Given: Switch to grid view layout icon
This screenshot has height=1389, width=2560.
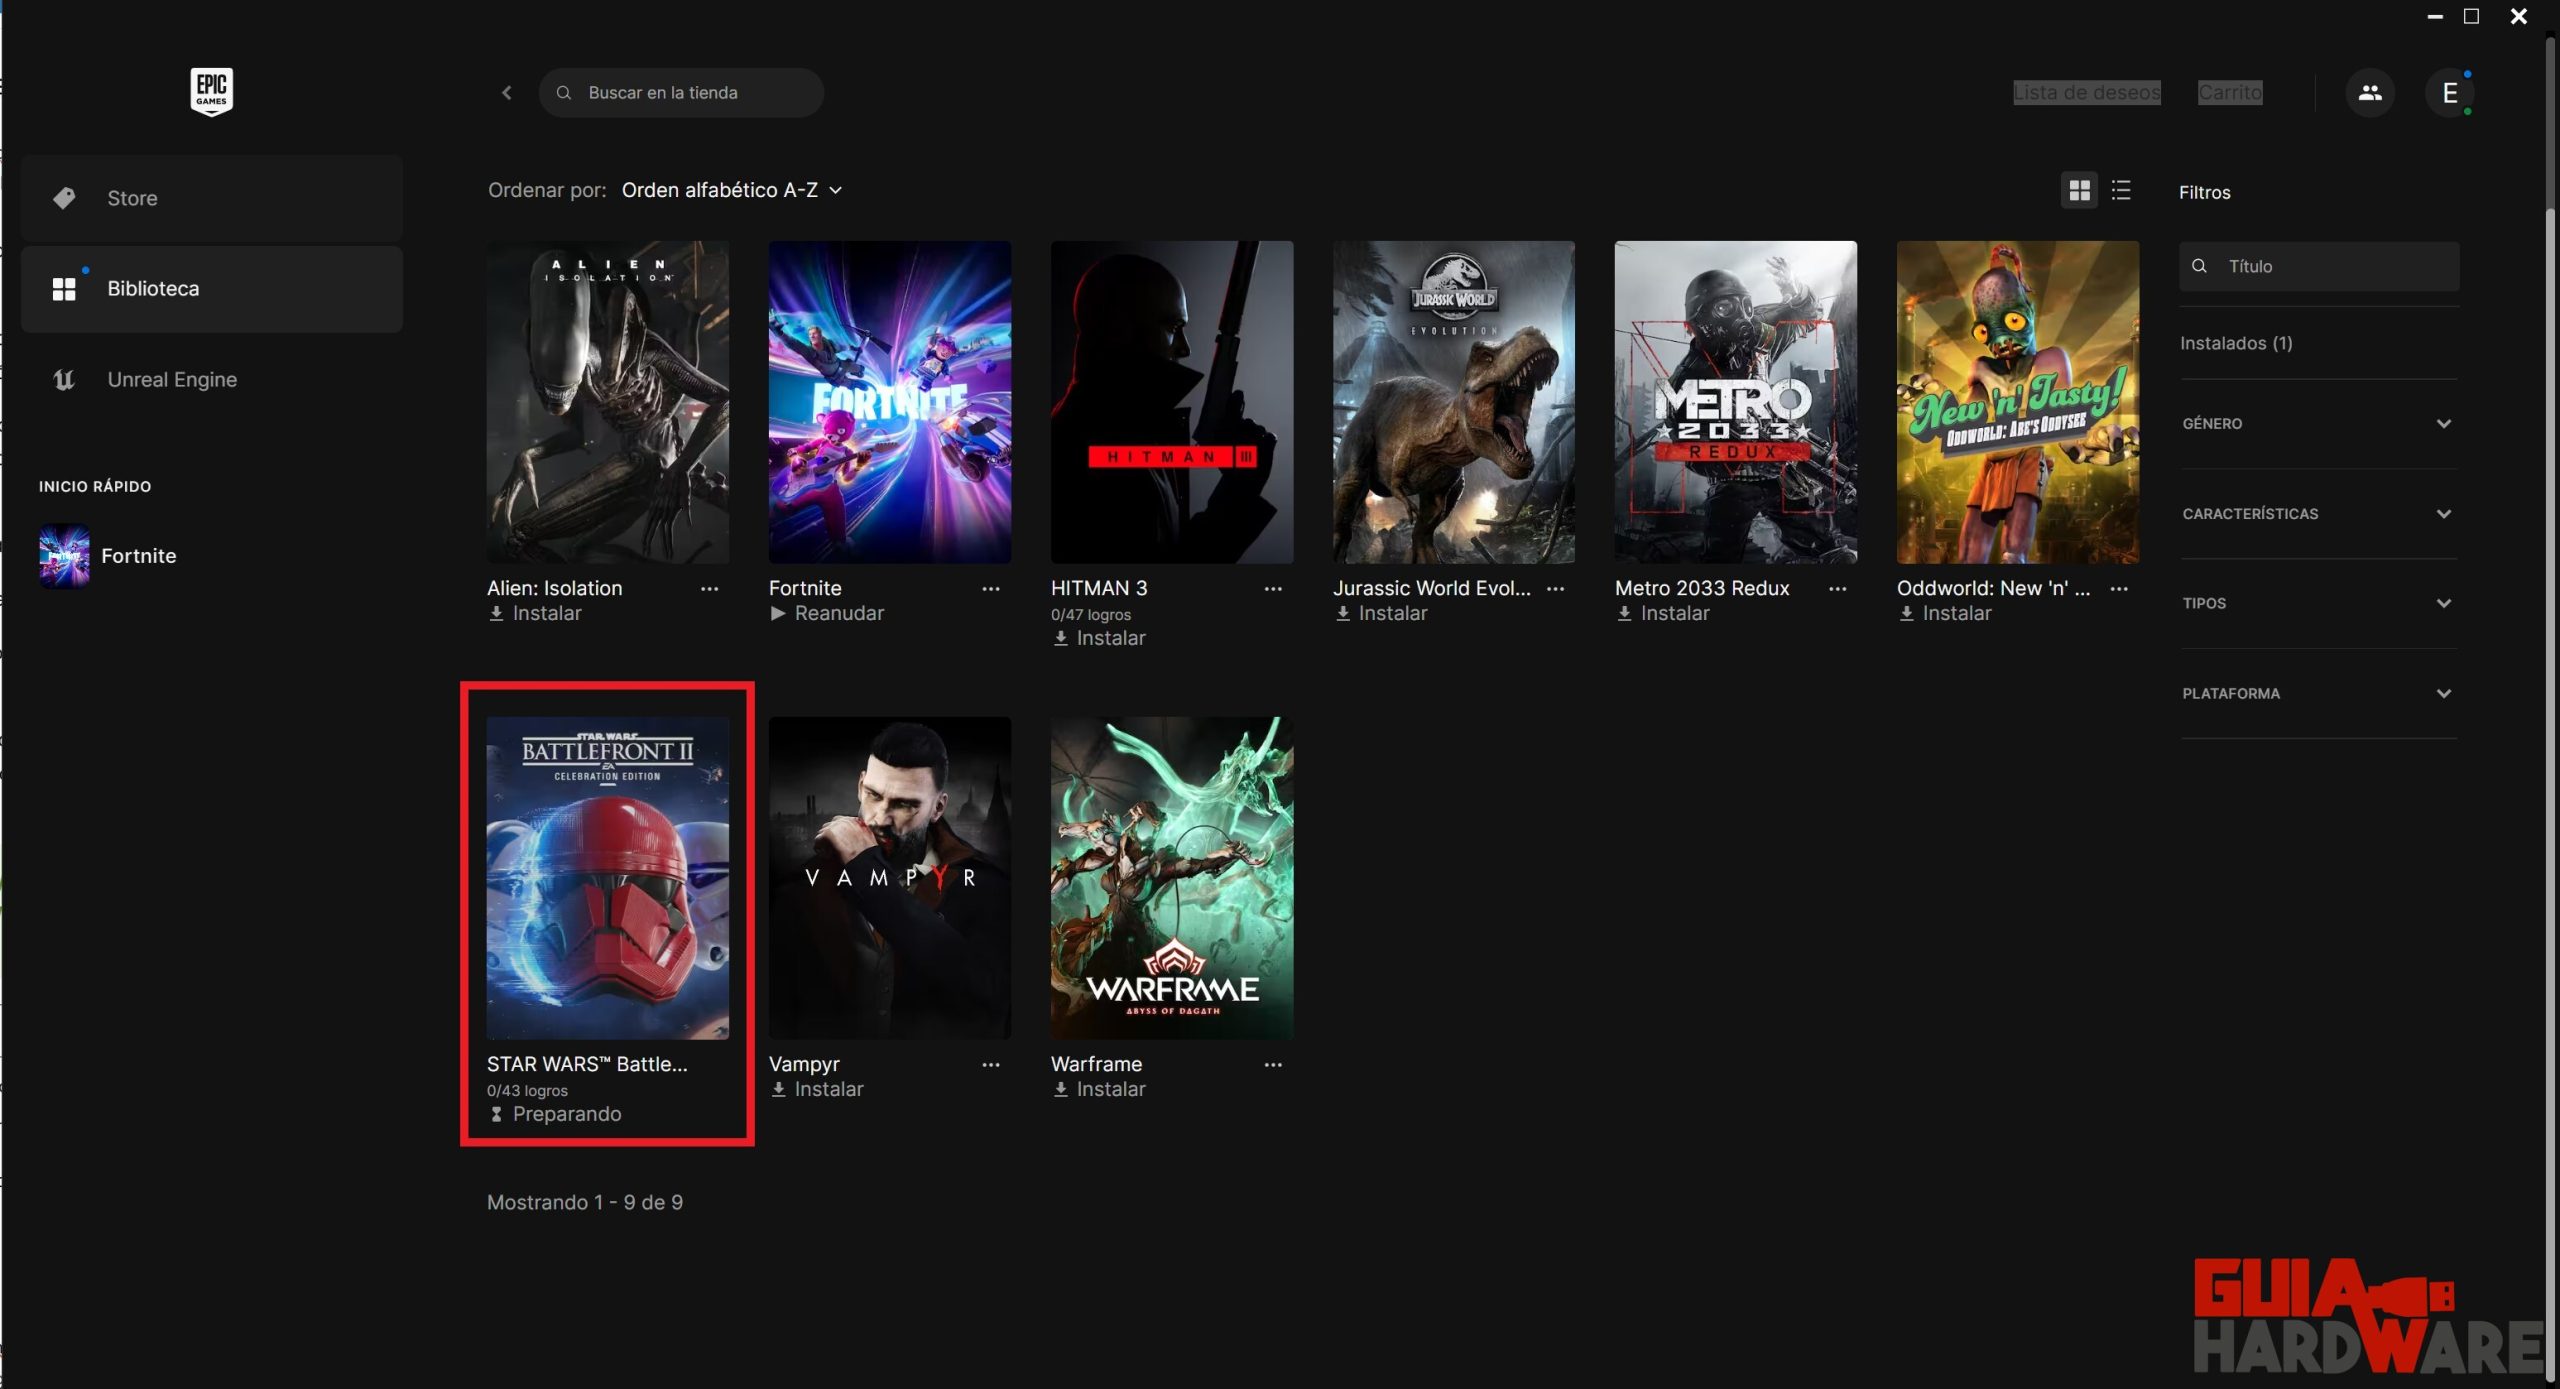Looking at the screenshot, I should [x=2079, y=190].
